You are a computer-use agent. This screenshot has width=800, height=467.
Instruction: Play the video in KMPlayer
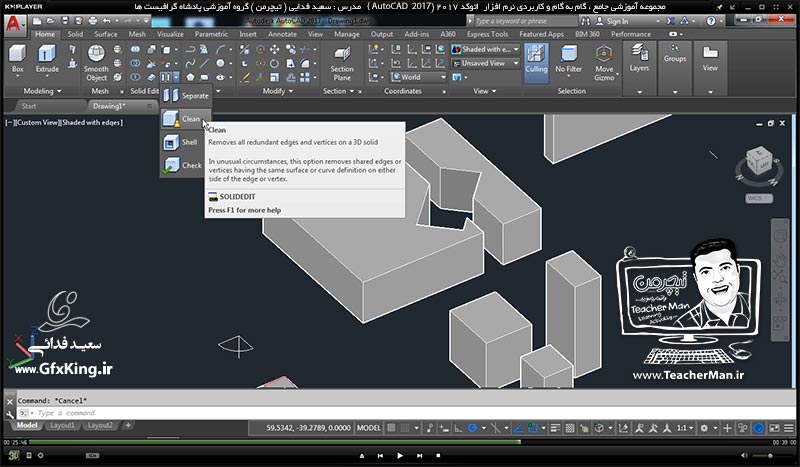(399, 455)
